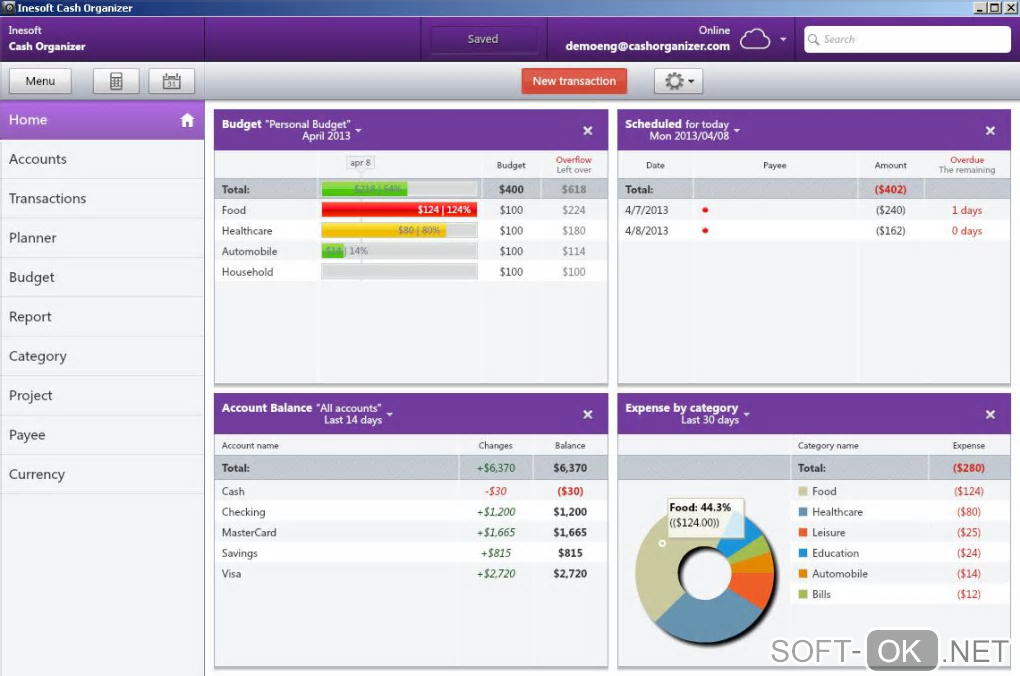Image resolution: width=1020 pixels, height=676 pixels.
Task: Click the blue Healthcare pie slice
Action: tap(709, 618)
